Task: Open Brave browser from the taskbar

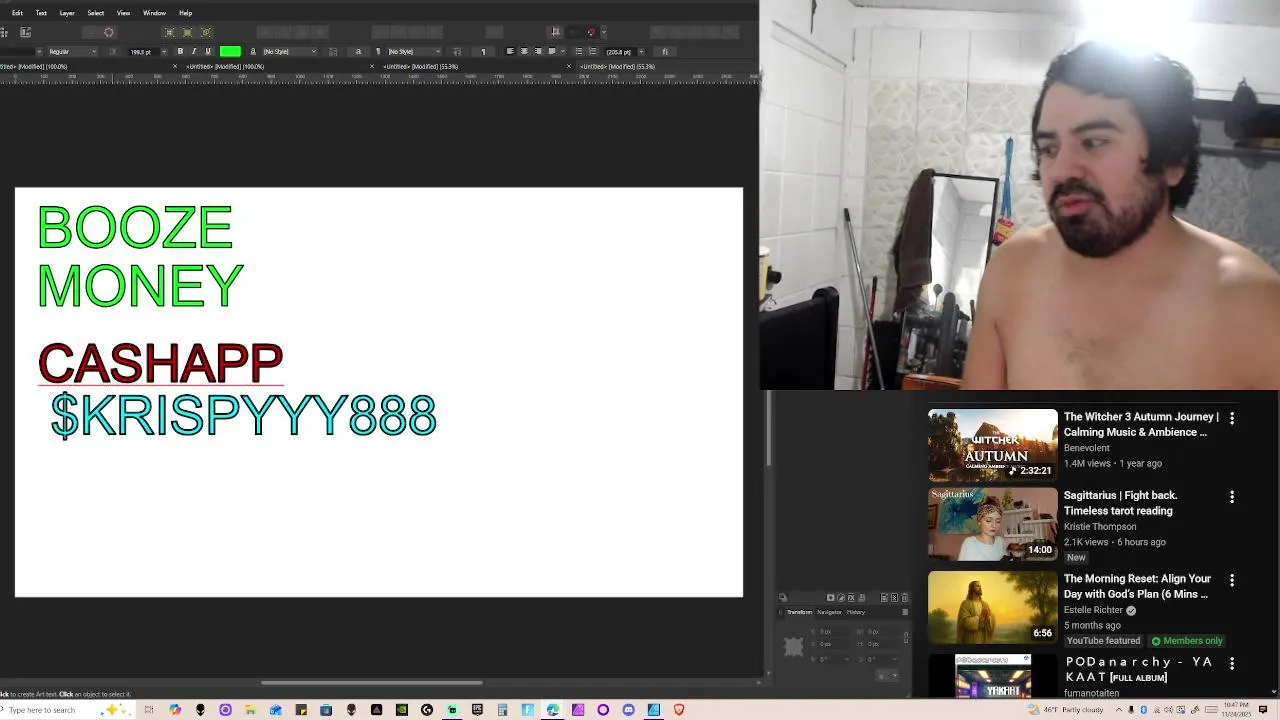Action: pyautogui.click(x=680, y=710)
